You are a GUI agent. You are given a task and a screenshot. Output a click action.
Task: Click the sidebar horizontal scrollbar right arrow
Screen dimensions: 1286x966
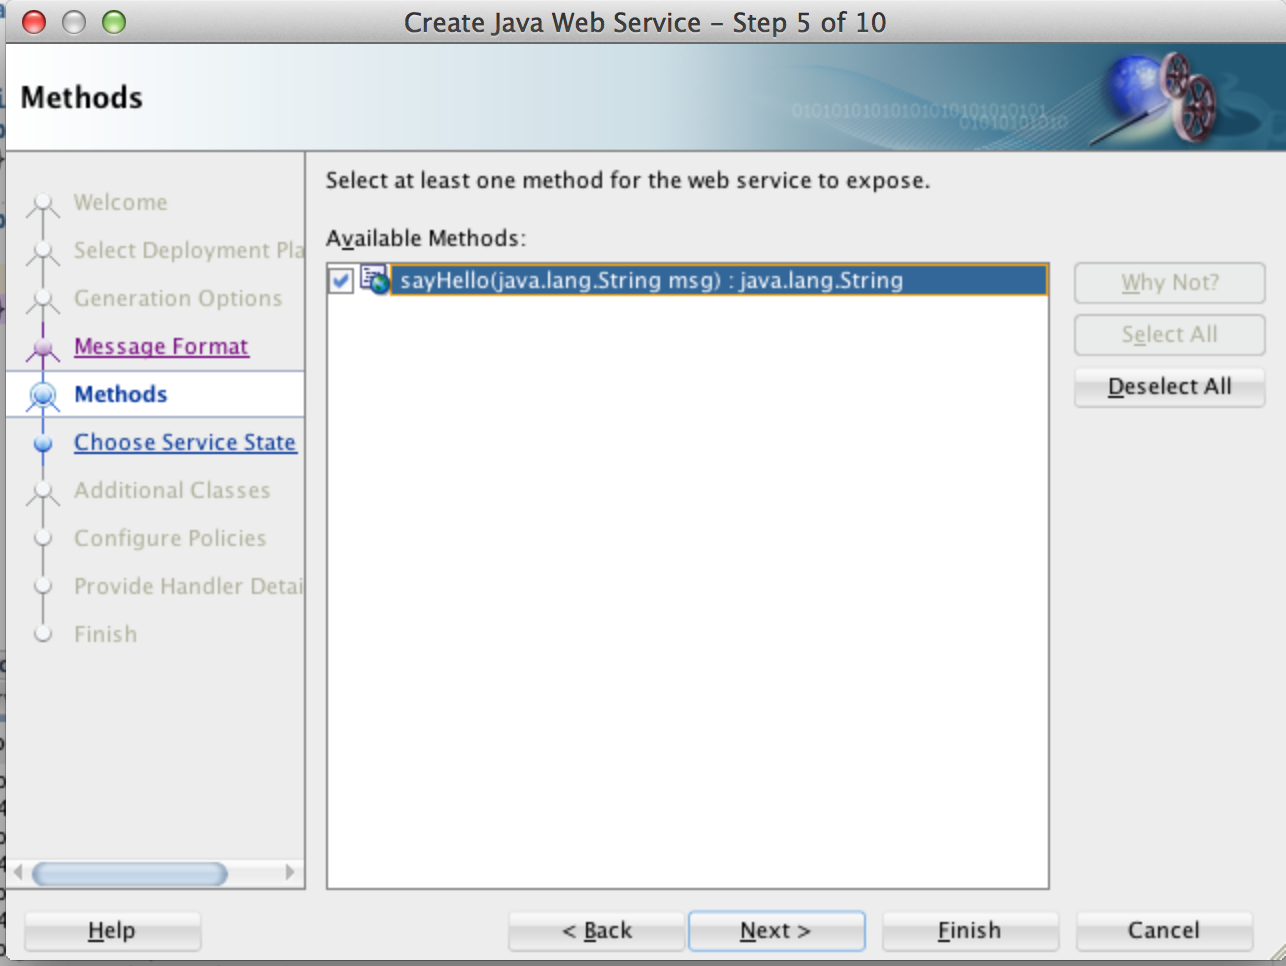tap(291, 873)
